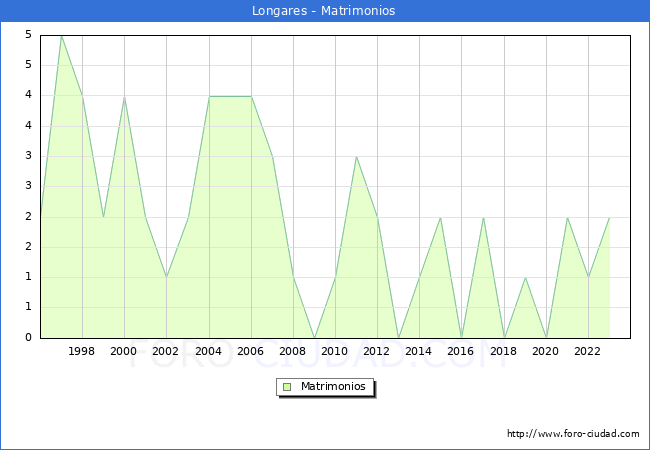The width and height of the screenshot is (650, 450).
Task: Click the green Matrimonios legend swatch
Action: coord(287,387)
